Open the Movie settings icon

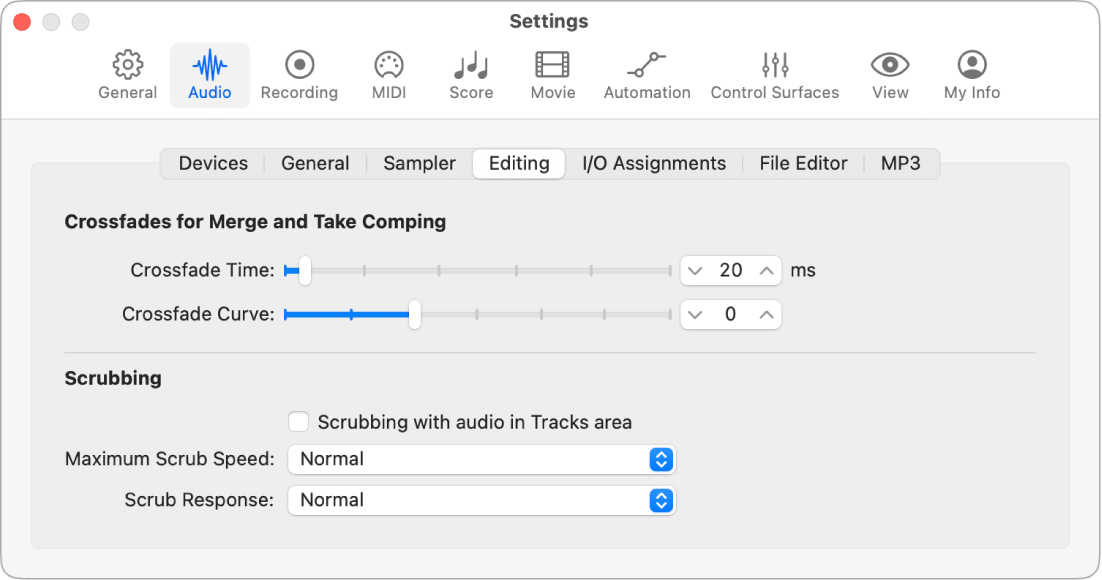[552, 75]
